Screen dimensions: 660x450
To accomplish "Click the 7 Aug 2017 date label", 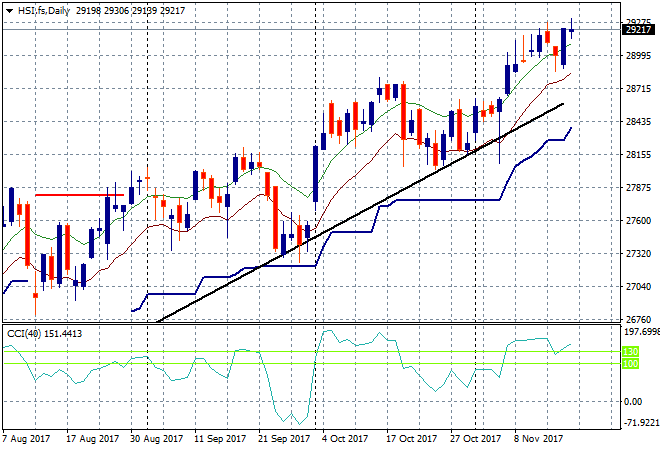I will (26, 439).
